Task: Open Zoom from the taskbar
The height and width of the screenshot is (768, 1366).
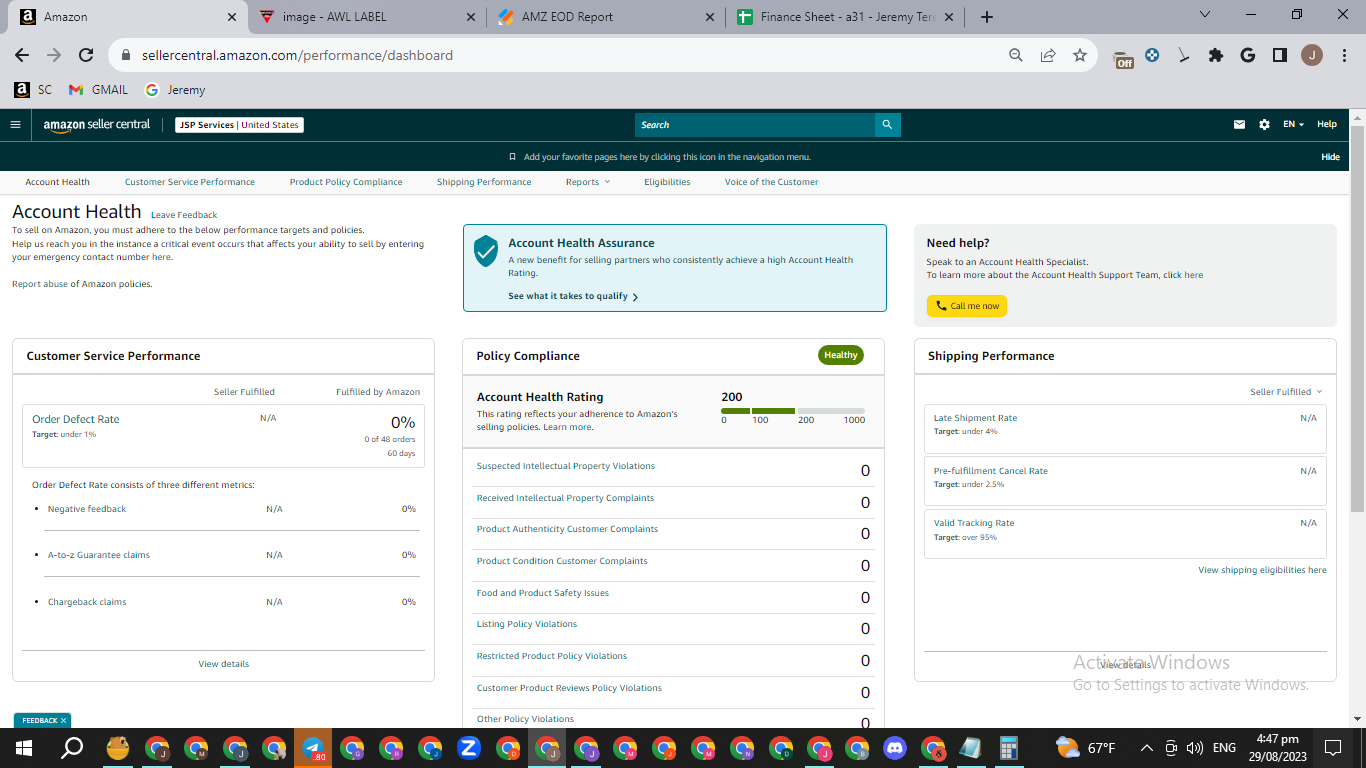Action: 469,748
